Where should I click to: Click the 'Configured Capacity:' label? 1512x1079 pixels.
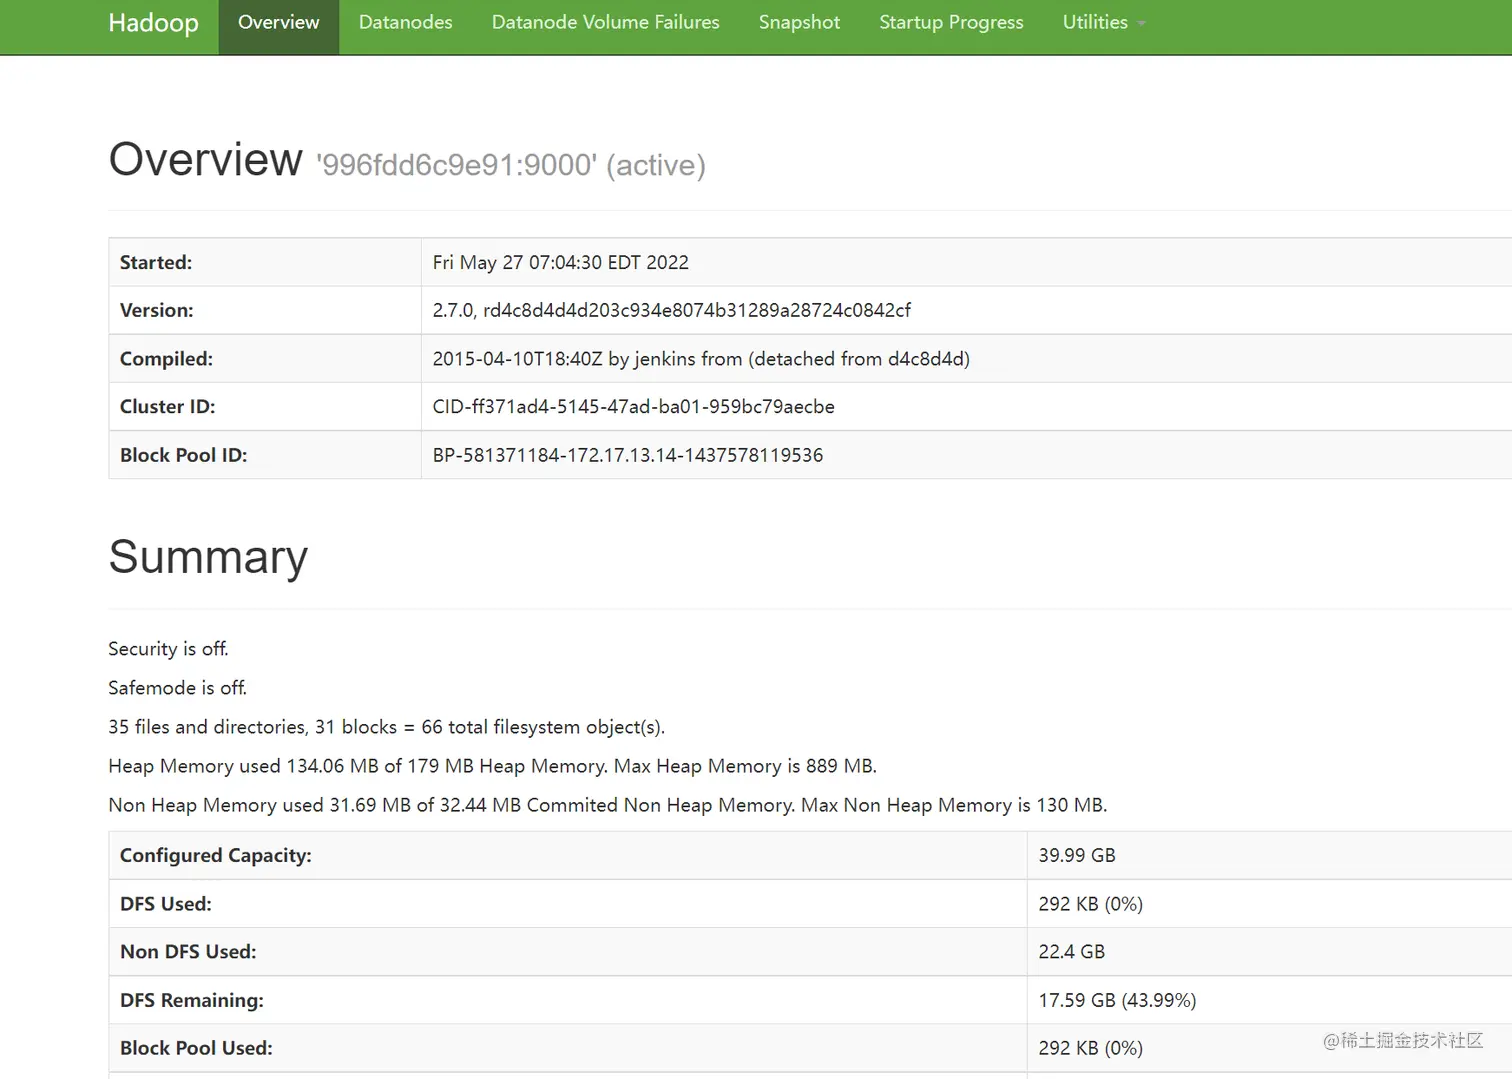216,856
